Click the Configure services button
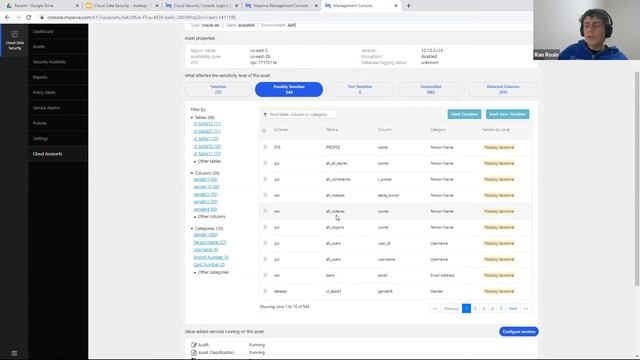Viewport: 640px width, 360px height. tap(519, 331)
